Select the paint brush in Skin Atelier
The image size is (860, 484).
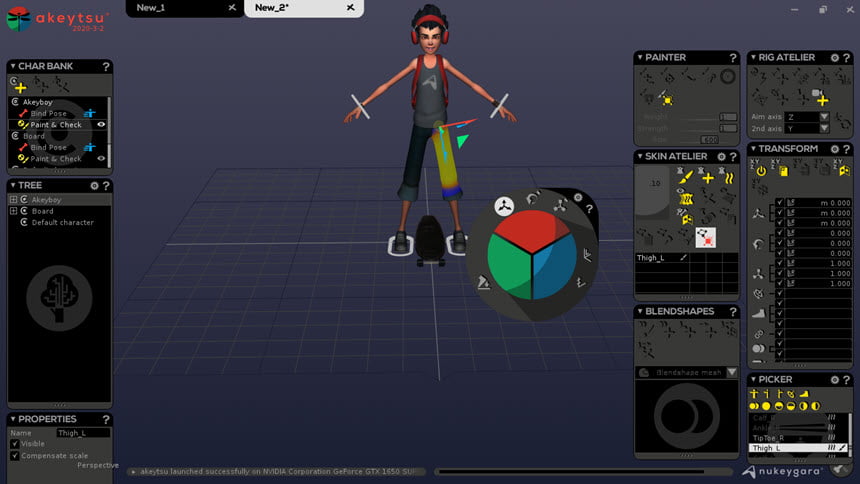click(x=685, y=177)
